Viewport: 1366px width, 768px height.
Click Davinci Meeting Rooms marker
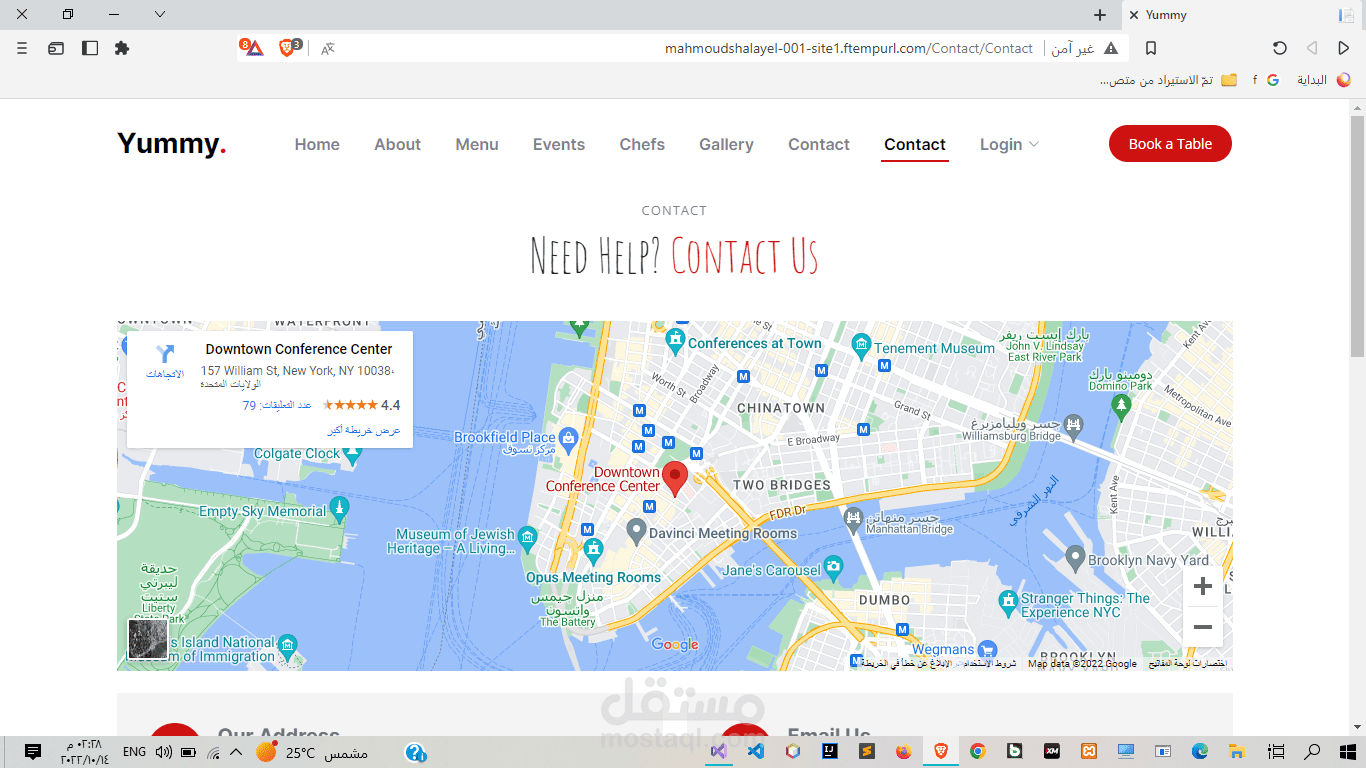click(x=636, y=531)
